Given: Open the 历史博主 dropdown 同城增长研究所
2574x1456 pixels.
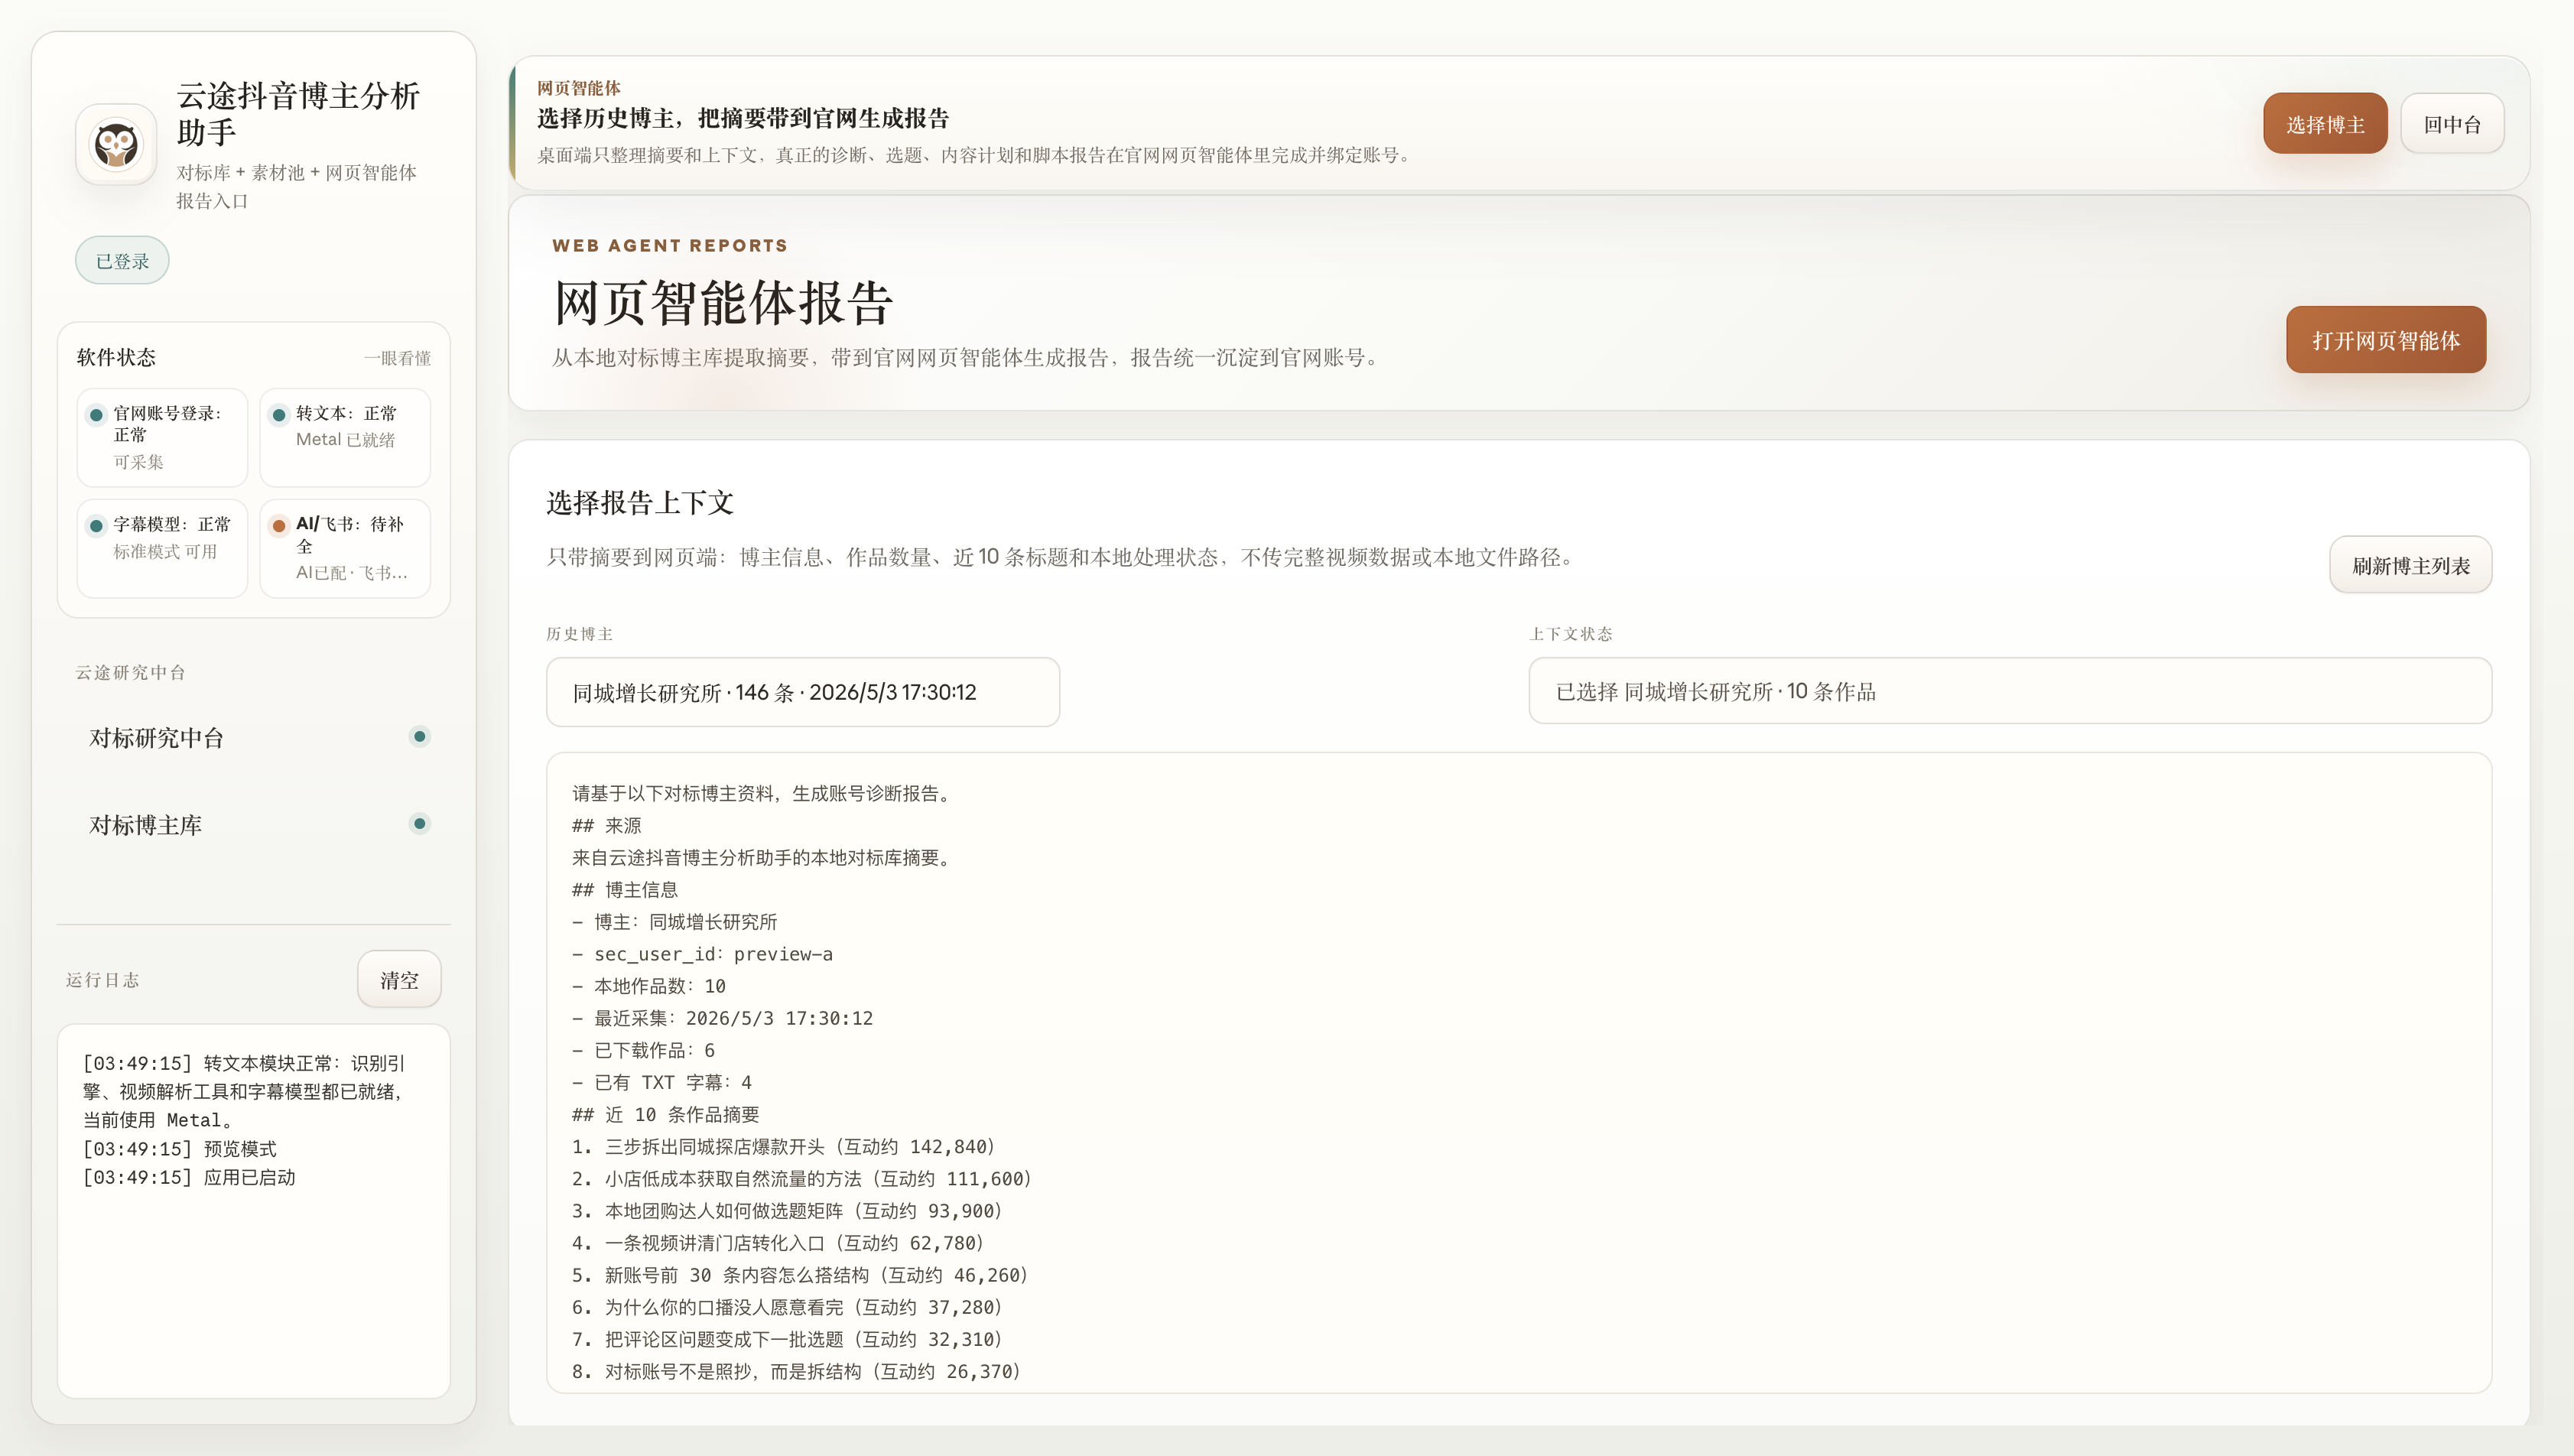Looking at the screenshot, I should 803,692.
